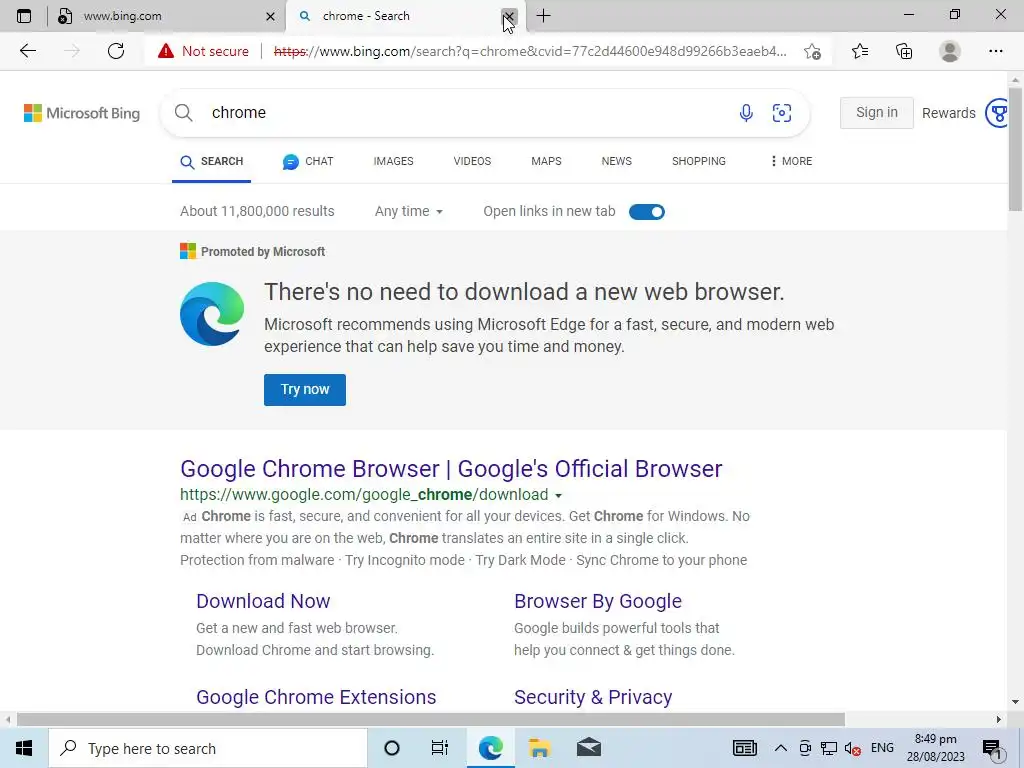Image resolution: width=1024 pixels, height=768 pixels.
Task: Open a new tab with plus button
Action: click(543, 16)
